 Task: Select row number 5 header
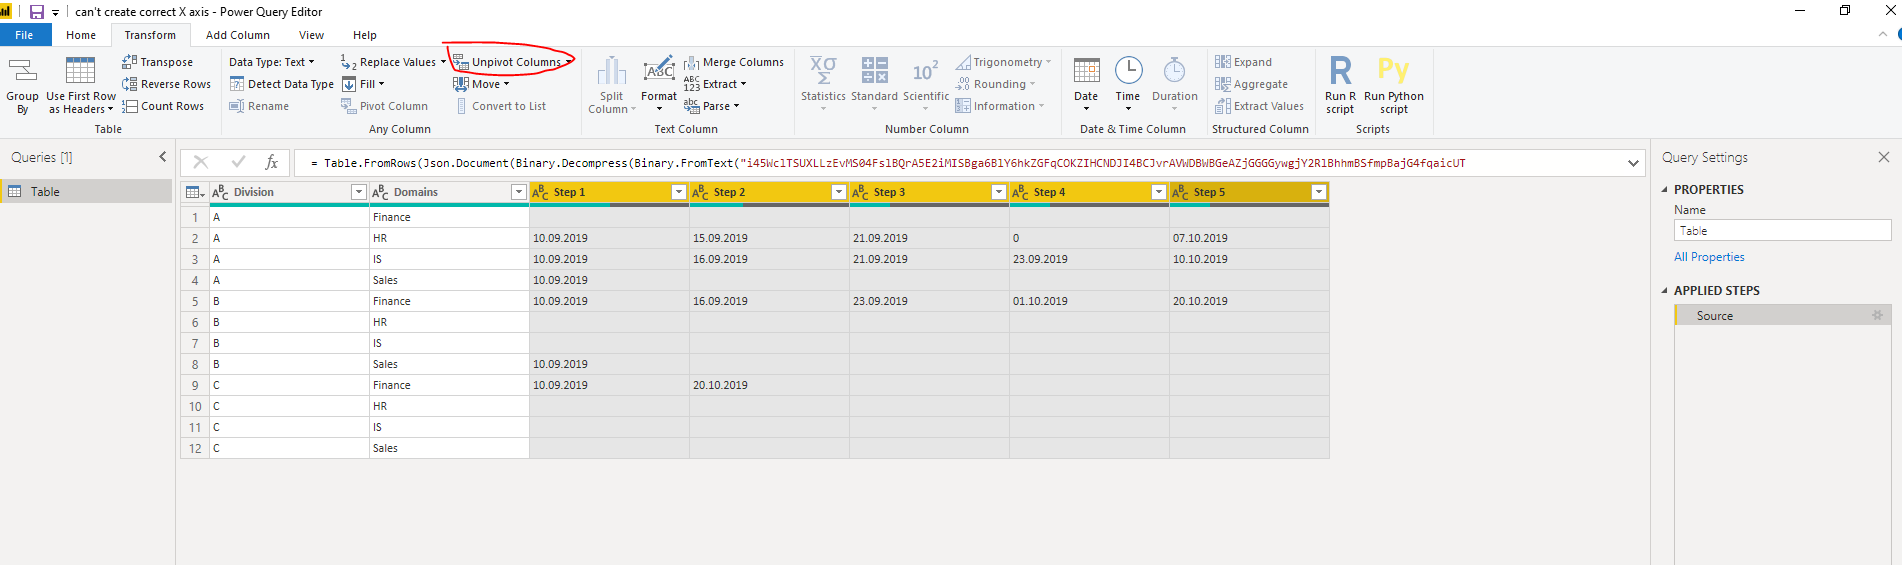[x=195, y=301]
